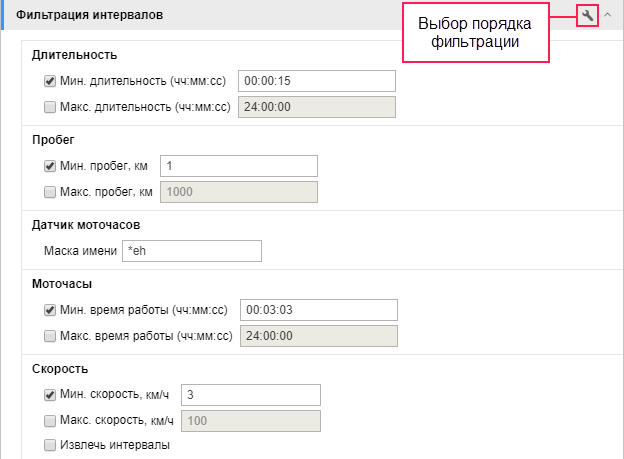Enable Макс. длительность checkbox
This screenshot has width=624, height=459.
(x=50, y=107)
